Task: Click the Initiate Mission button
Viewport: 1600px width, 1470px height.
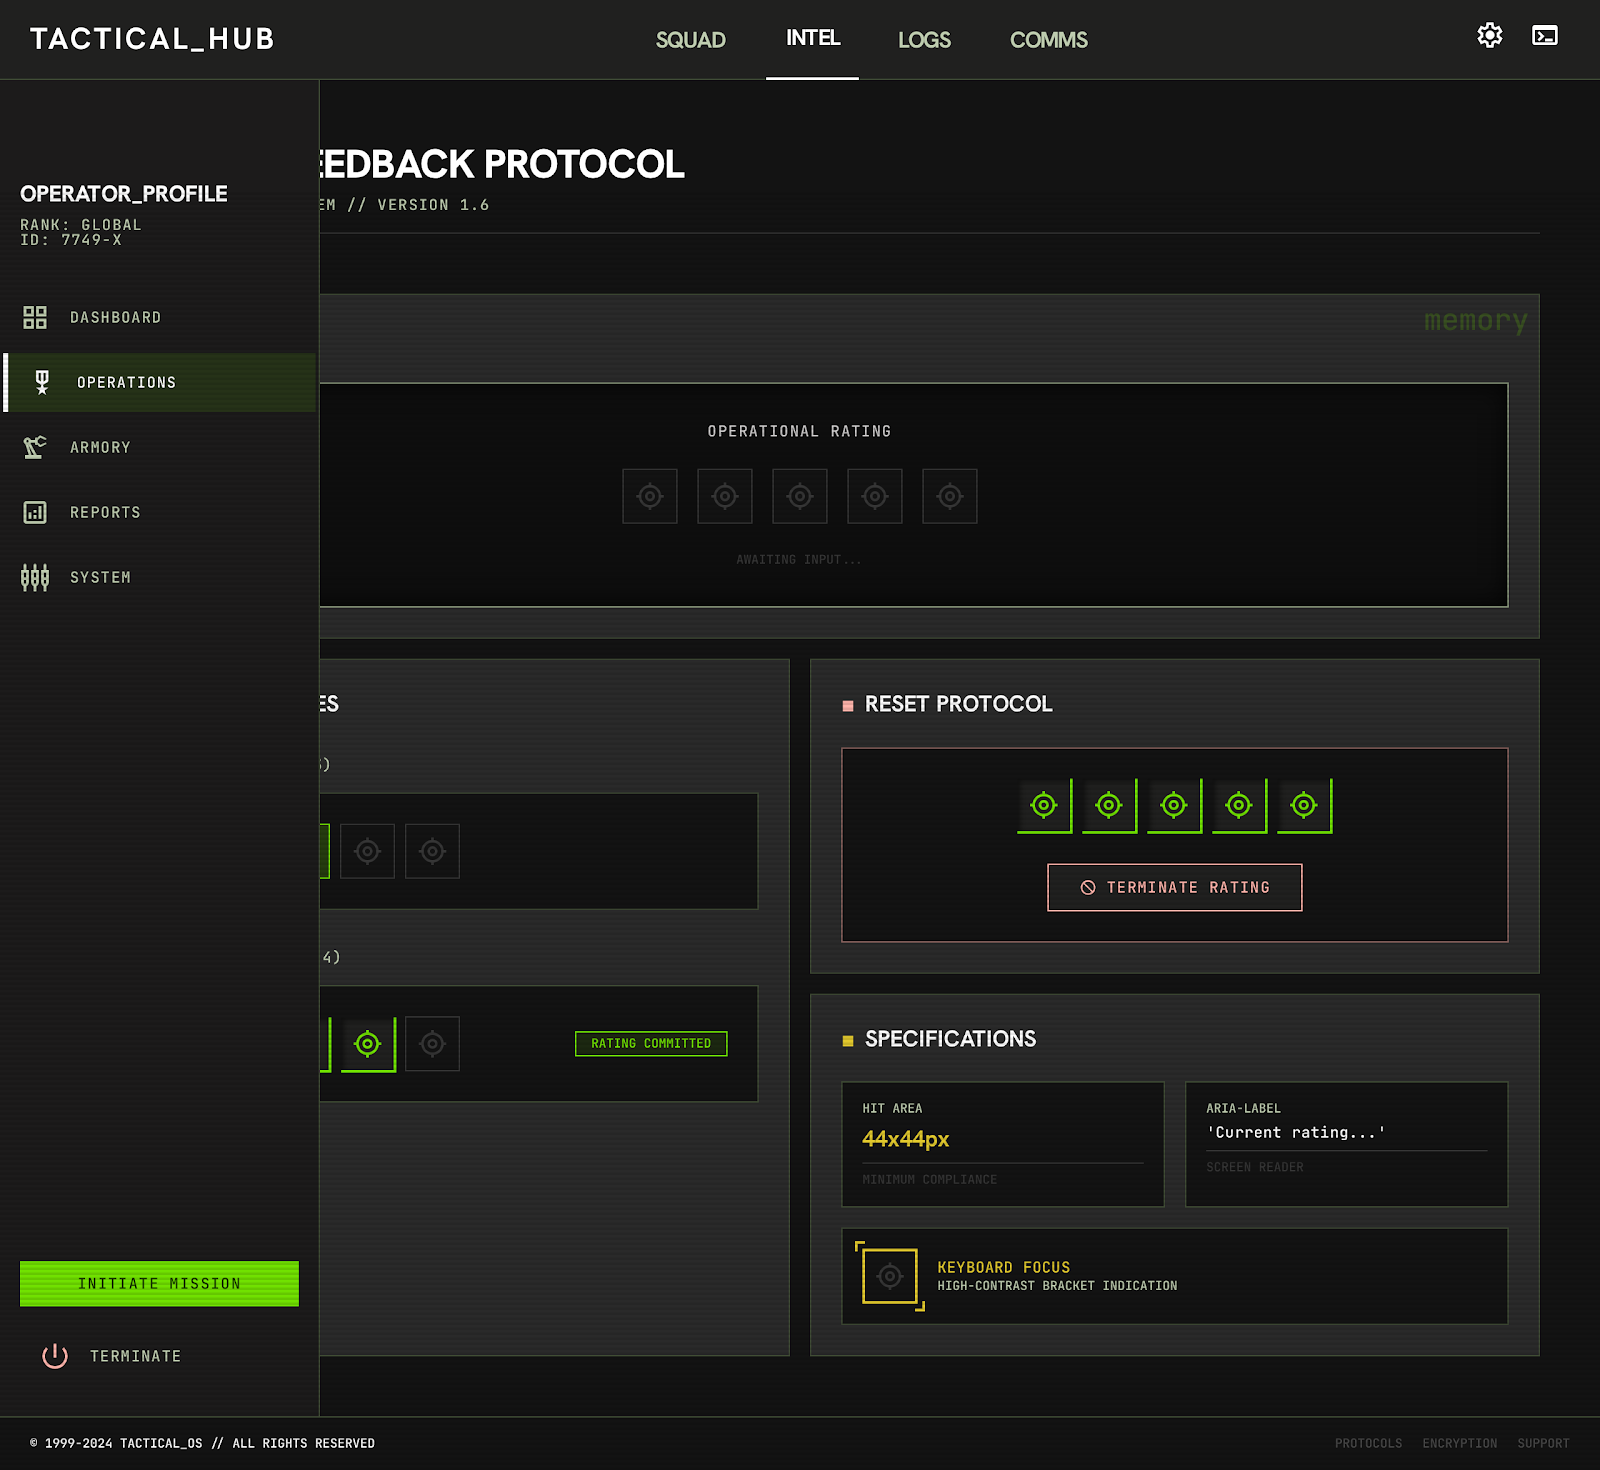Action: point(159,1283)
